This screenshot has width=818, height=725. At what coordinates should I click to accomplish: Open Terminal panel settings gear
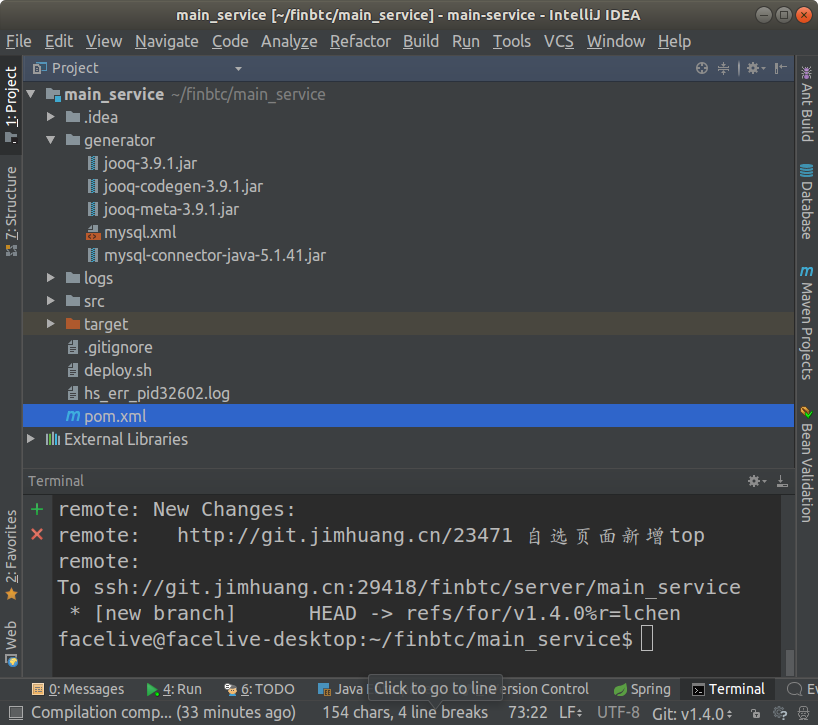pyautogui.click(x=756, y=481)
